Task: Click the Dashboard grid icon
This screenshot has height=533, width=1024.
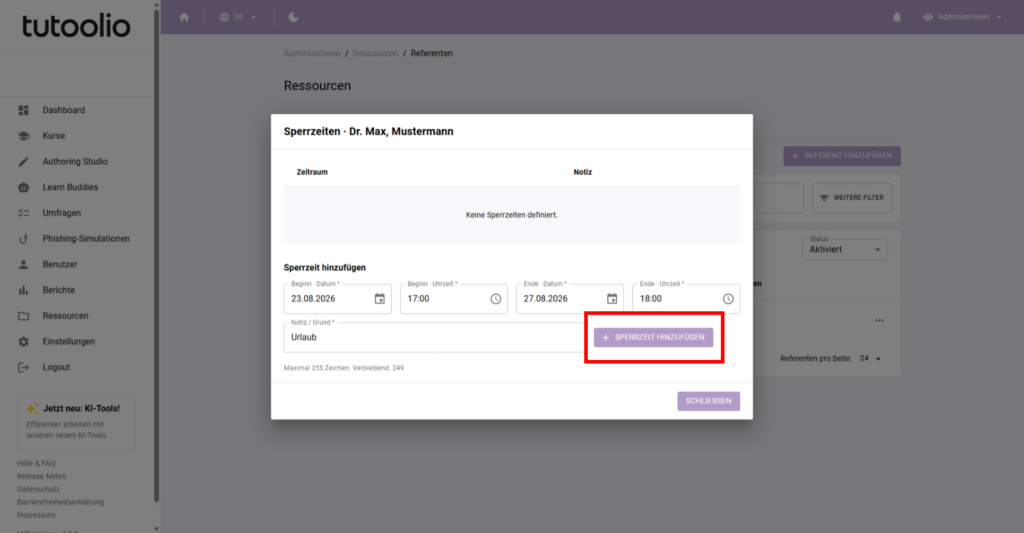Action: coord(24,110)
